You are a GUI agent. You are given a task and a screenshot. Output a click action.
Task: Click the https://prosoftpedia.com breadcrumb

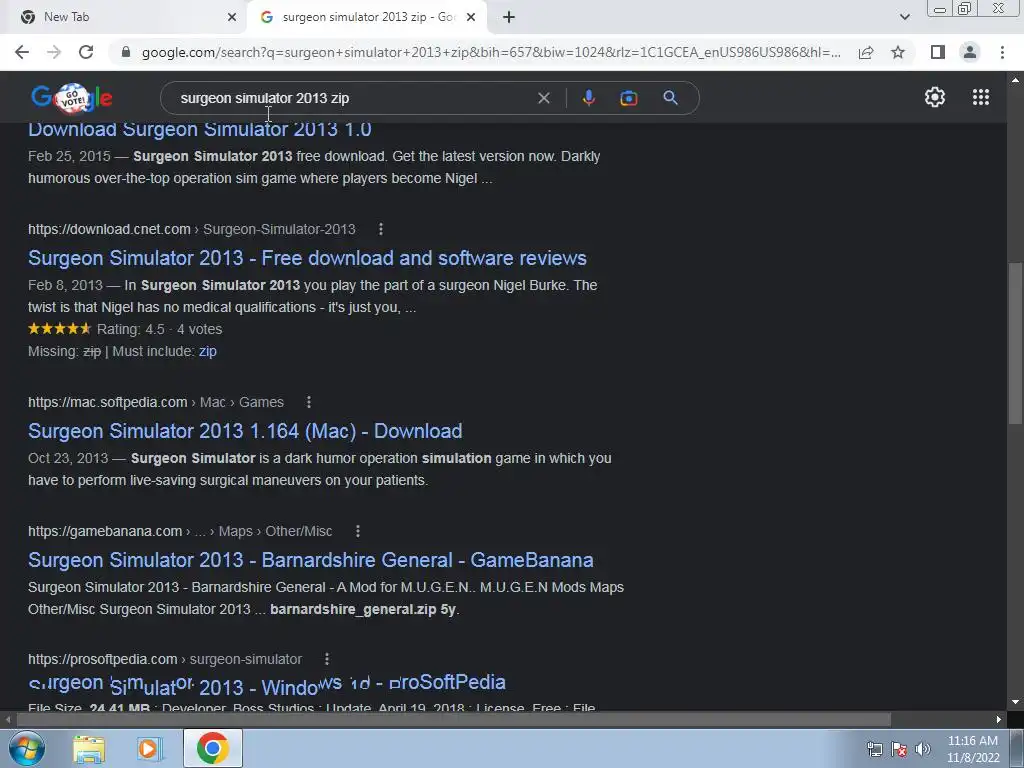click(103, 660)
